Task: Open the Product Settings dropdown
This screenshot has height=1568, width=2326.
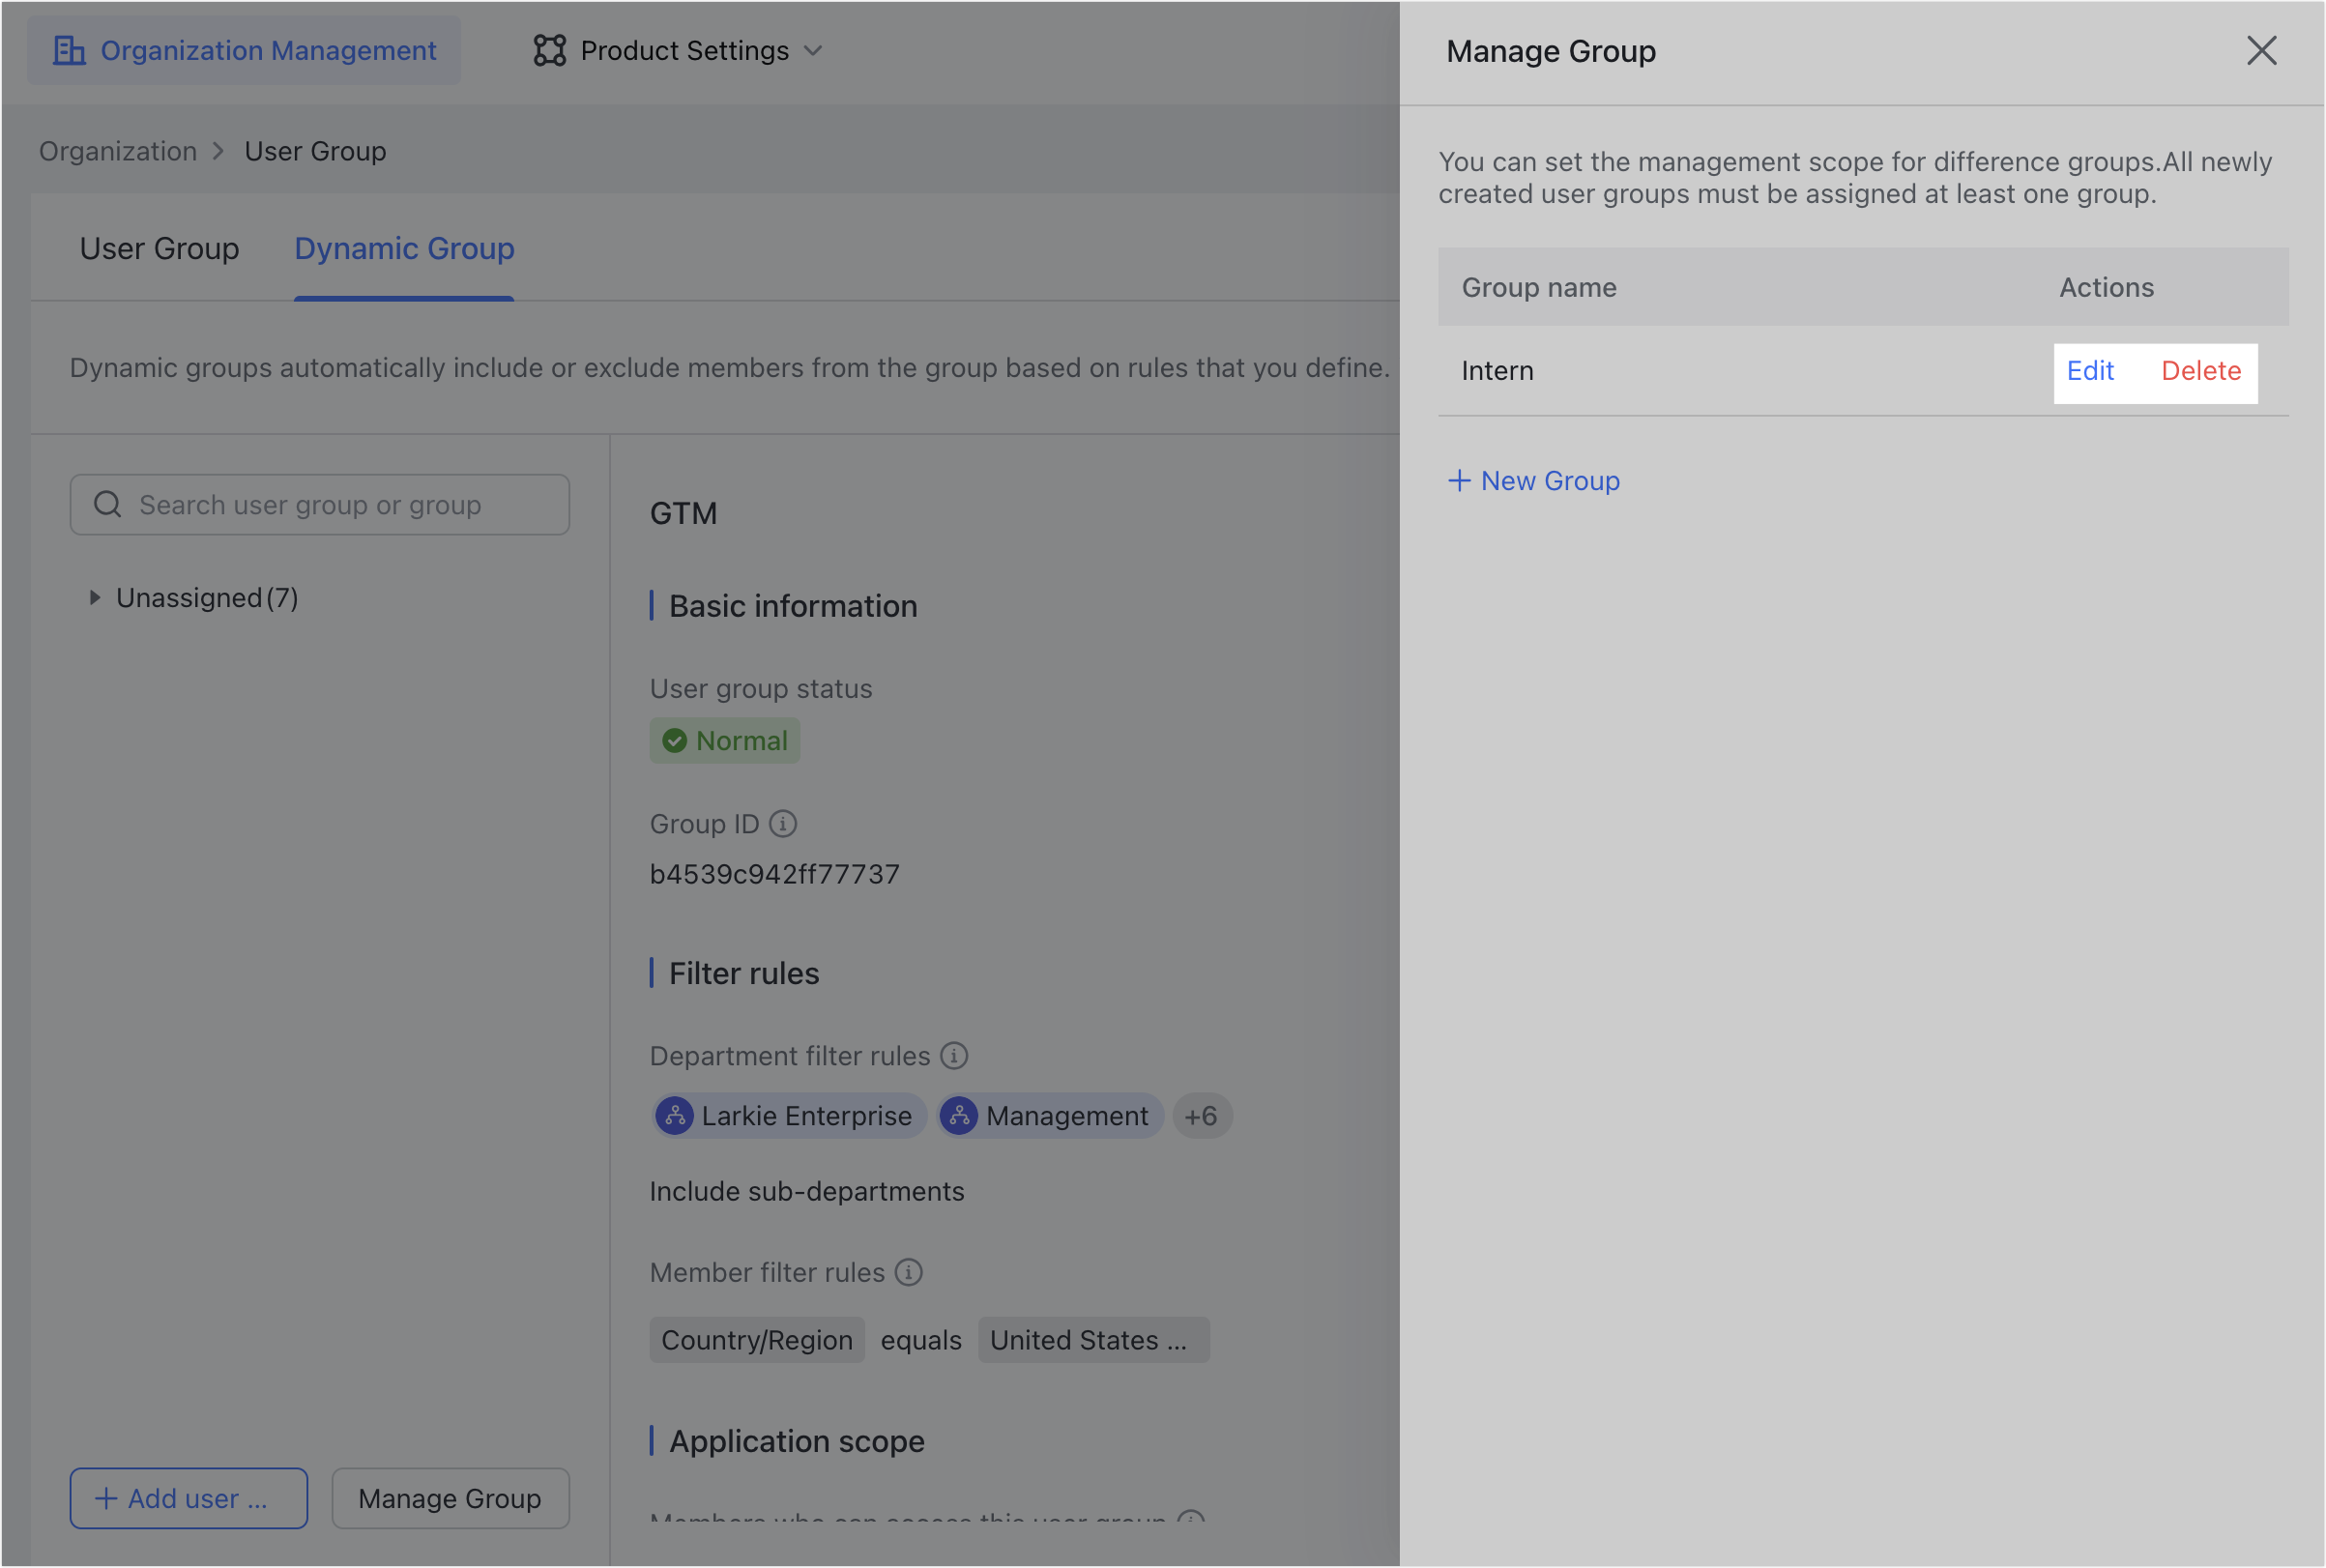Action: pyautogui.click(x=813, y=50)
